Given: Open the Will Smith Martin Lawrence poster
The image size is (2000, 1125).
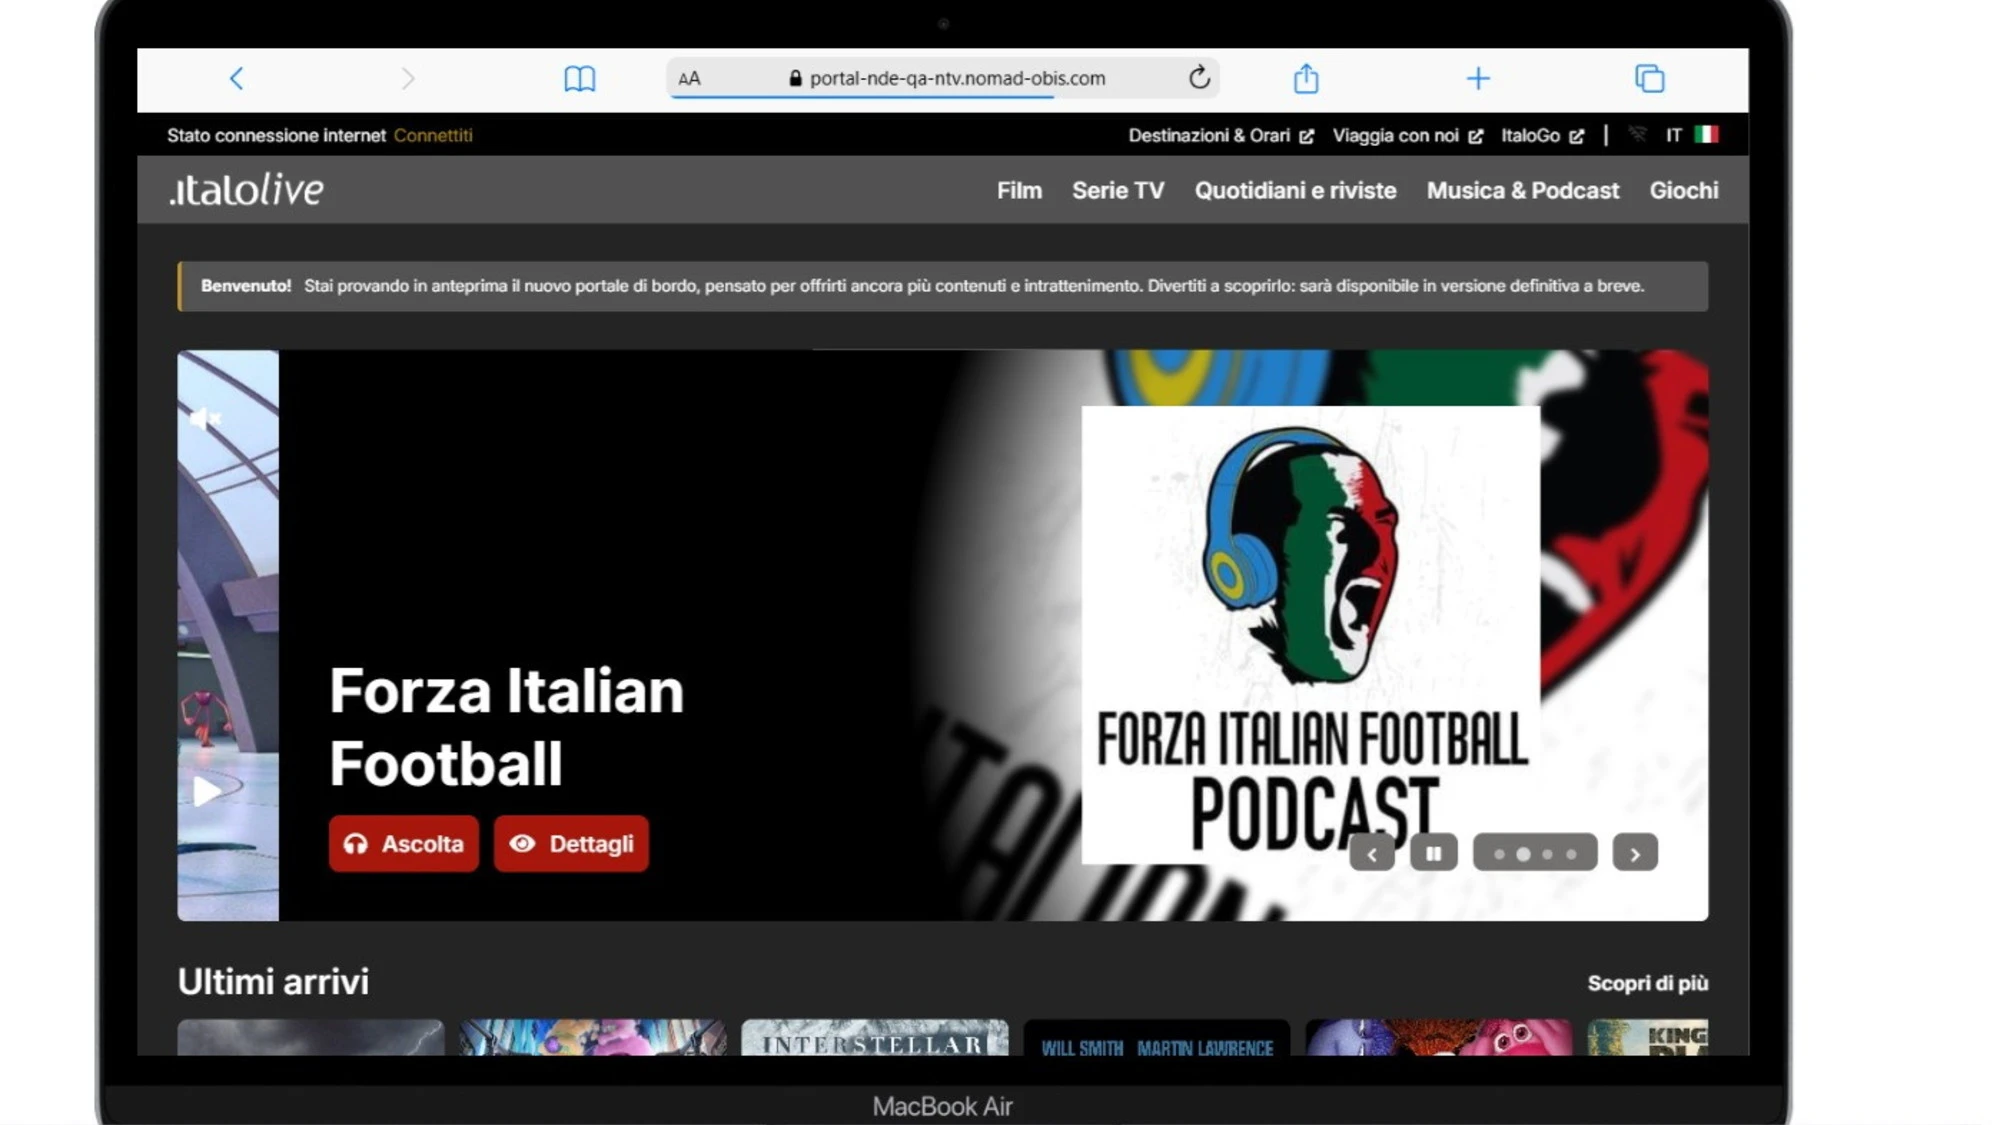Looking at the screenshot, I should 1157,1037.
